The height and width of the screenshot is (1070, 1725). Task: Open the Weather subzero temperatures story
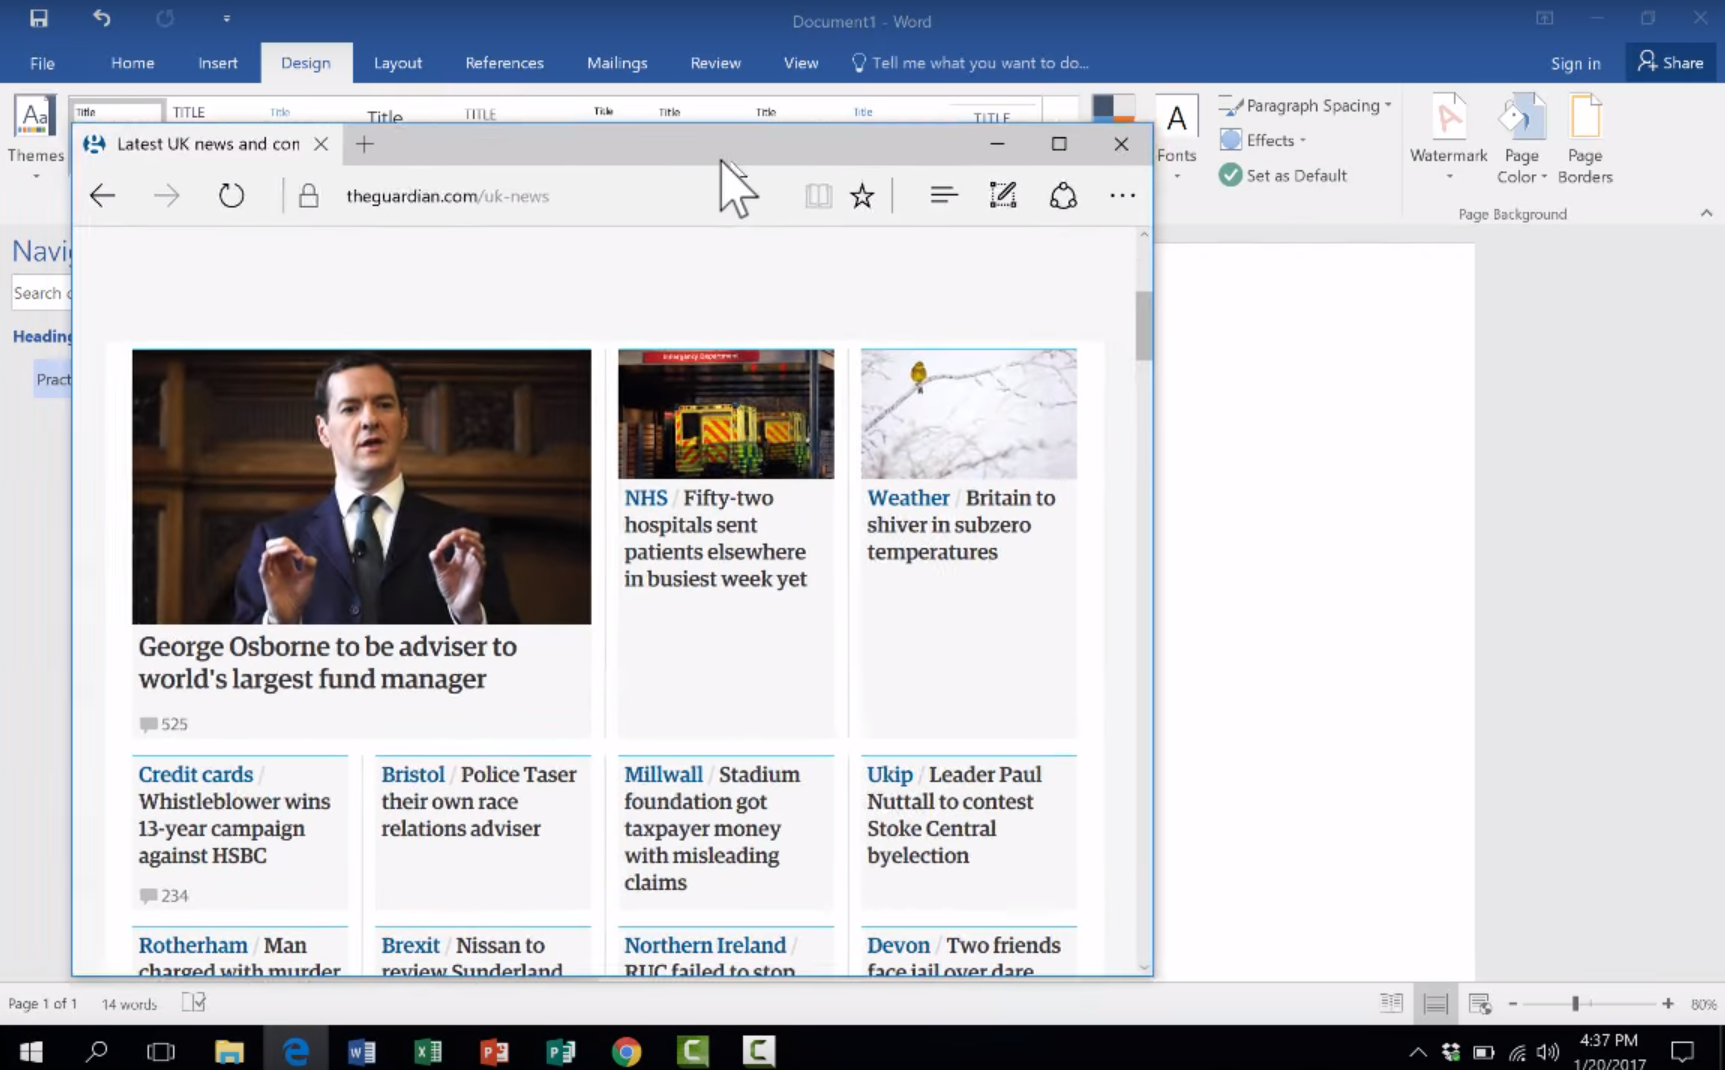coord(961,525)
